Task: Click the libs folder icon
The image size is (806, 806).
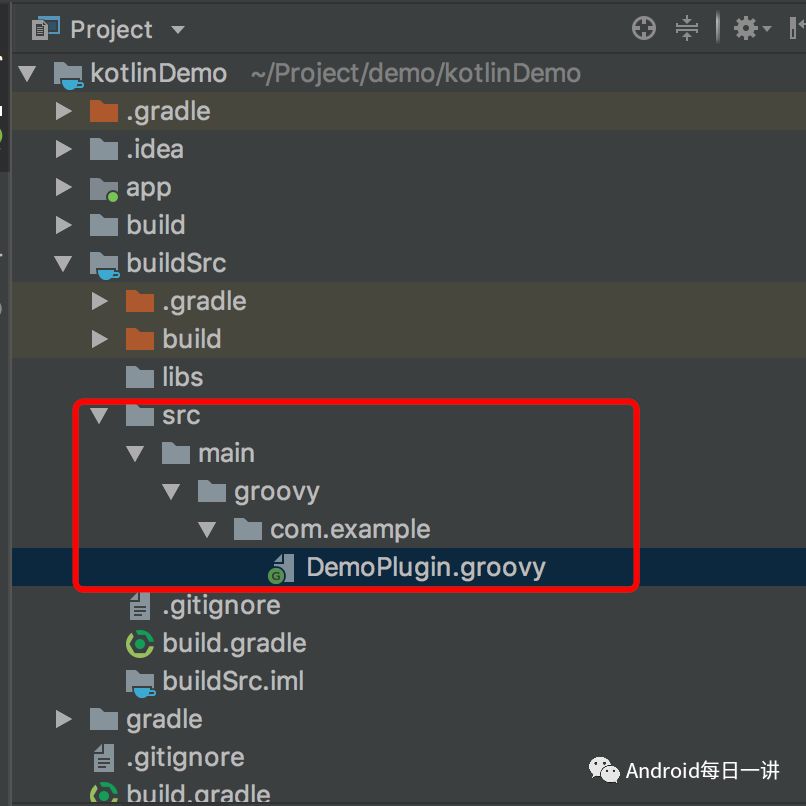Action: tap(140, 377)
